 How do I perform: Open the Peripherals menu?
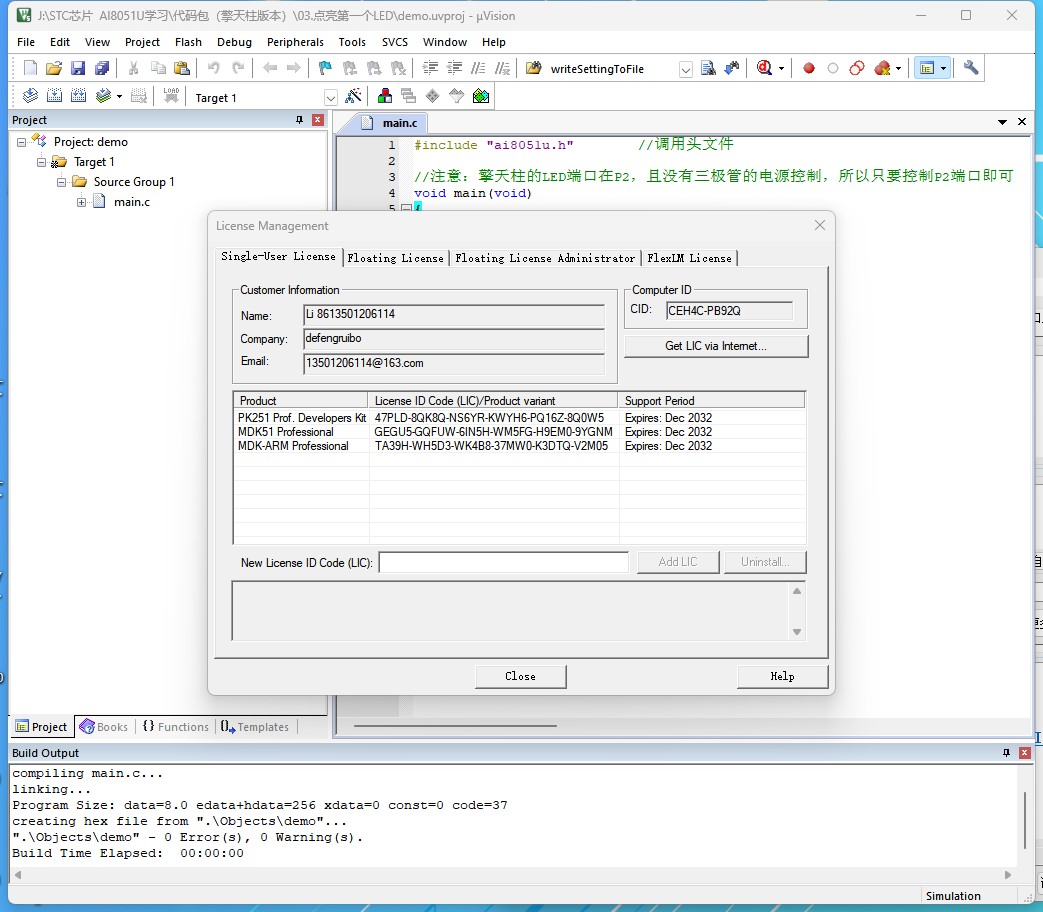point(295,42)
